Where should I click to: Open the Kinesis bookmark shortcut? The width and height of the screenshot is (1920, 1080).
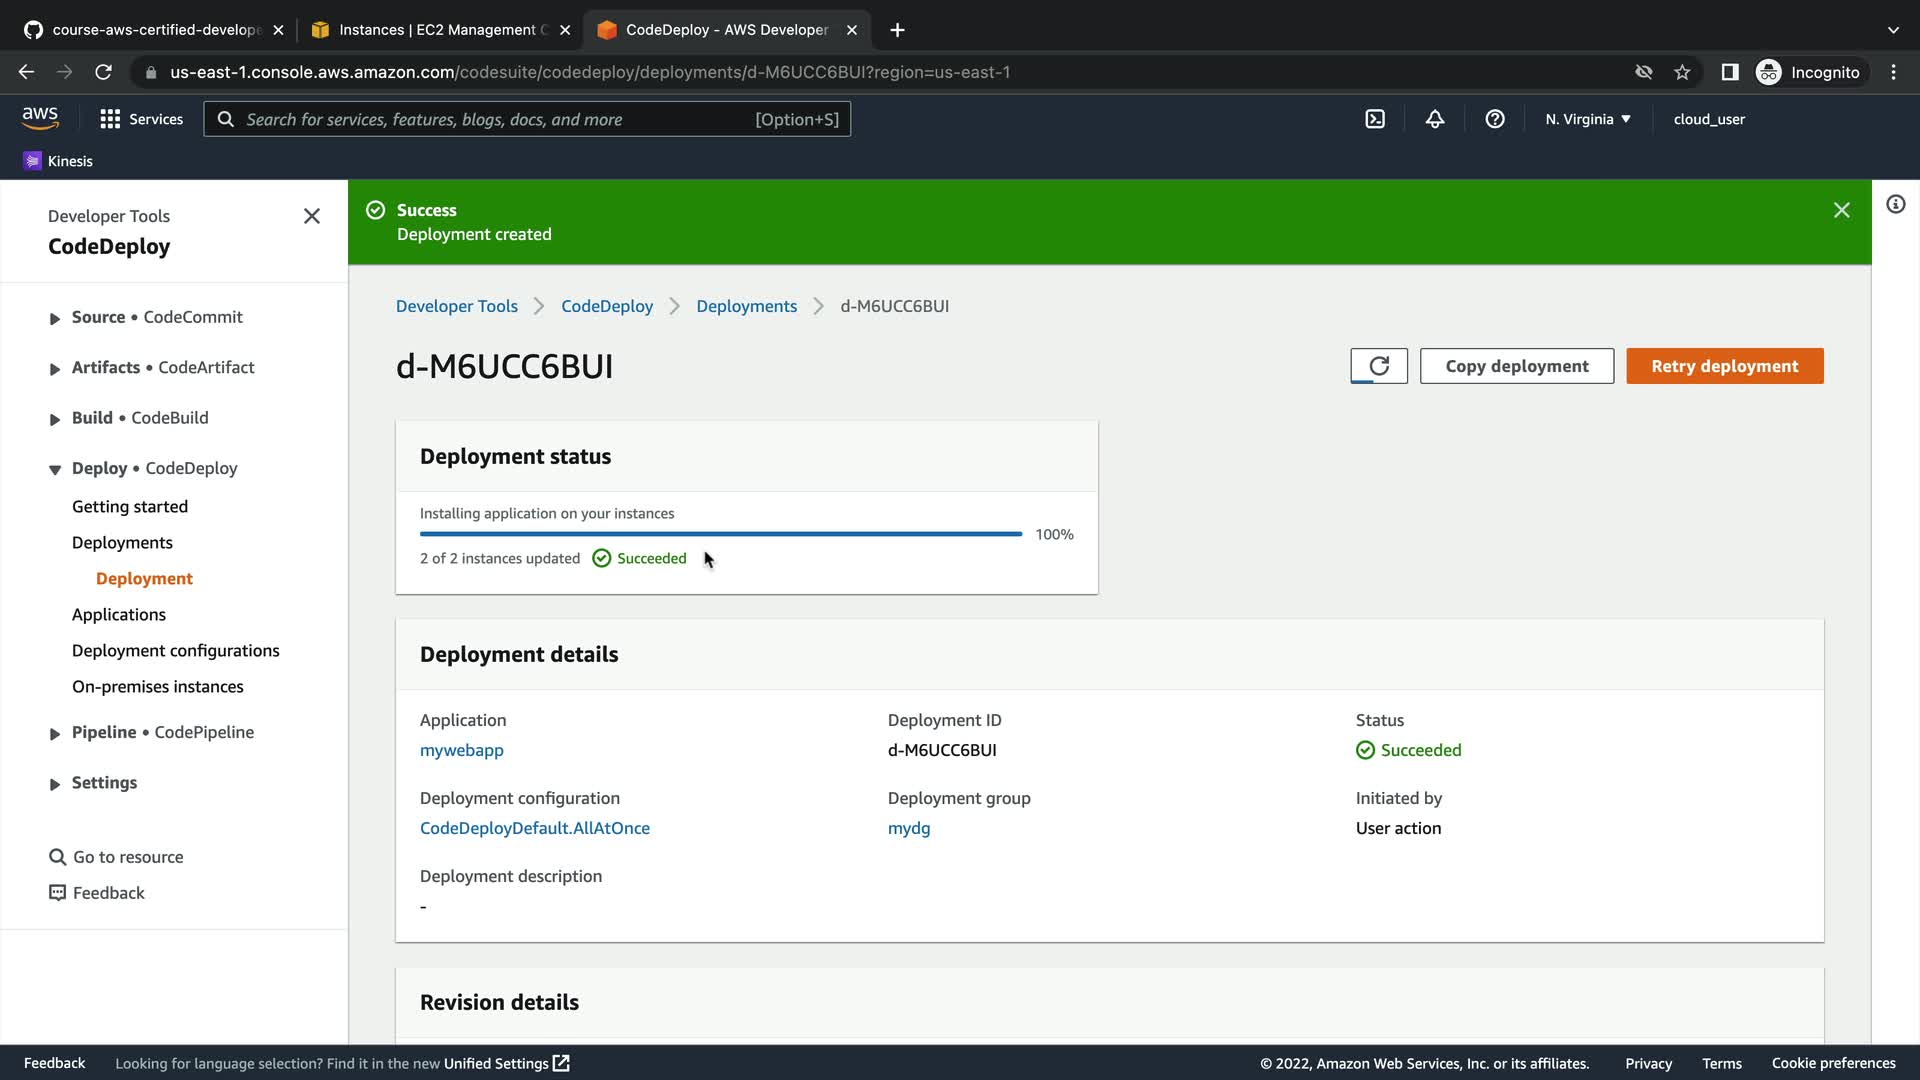click(58, 161)
